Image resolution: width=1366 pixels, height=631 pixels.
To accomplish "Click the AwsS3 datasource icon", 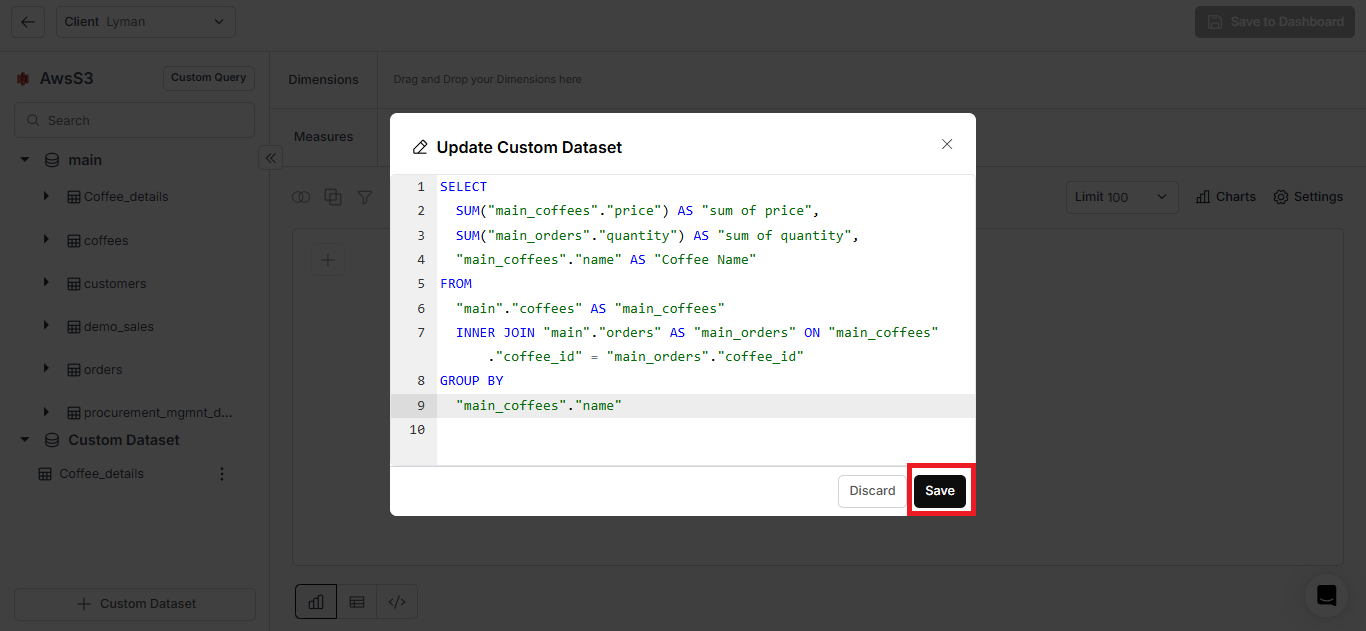I will pos(23,78).
